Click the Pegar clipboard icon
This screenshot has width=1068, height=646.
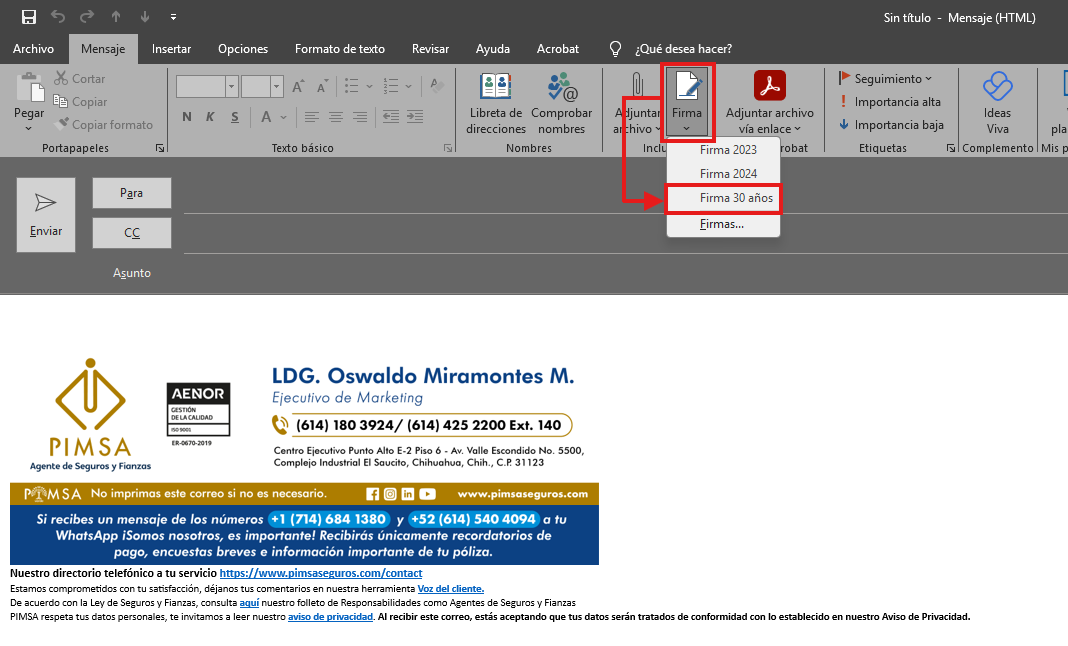29,89
